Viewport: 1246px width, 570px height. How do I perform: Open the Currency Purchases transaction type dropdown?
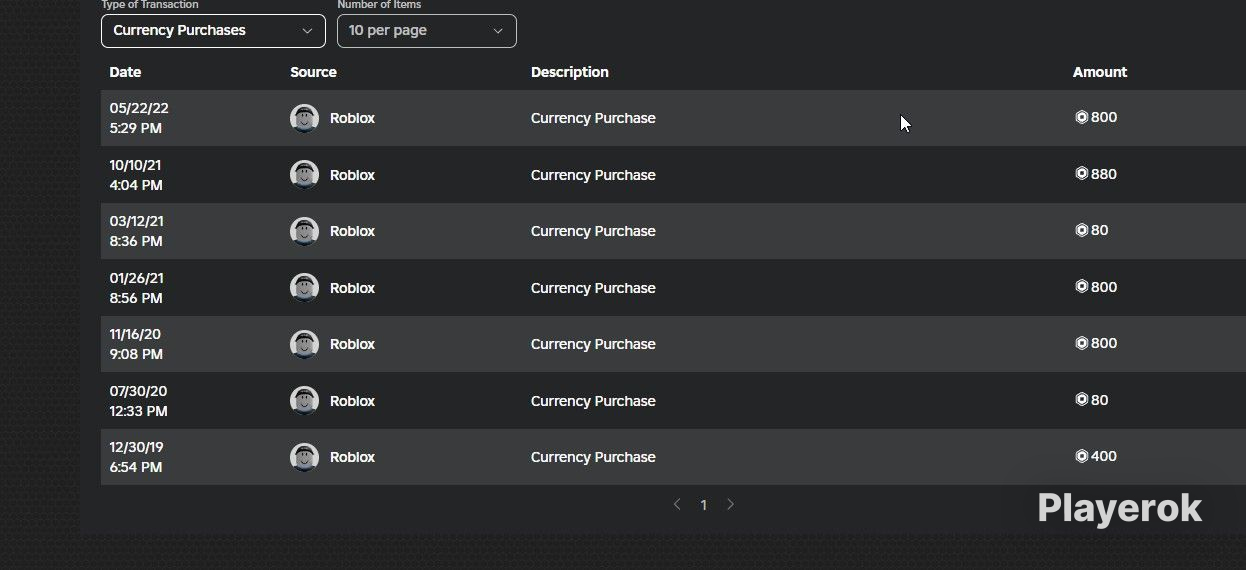(213, 31)
